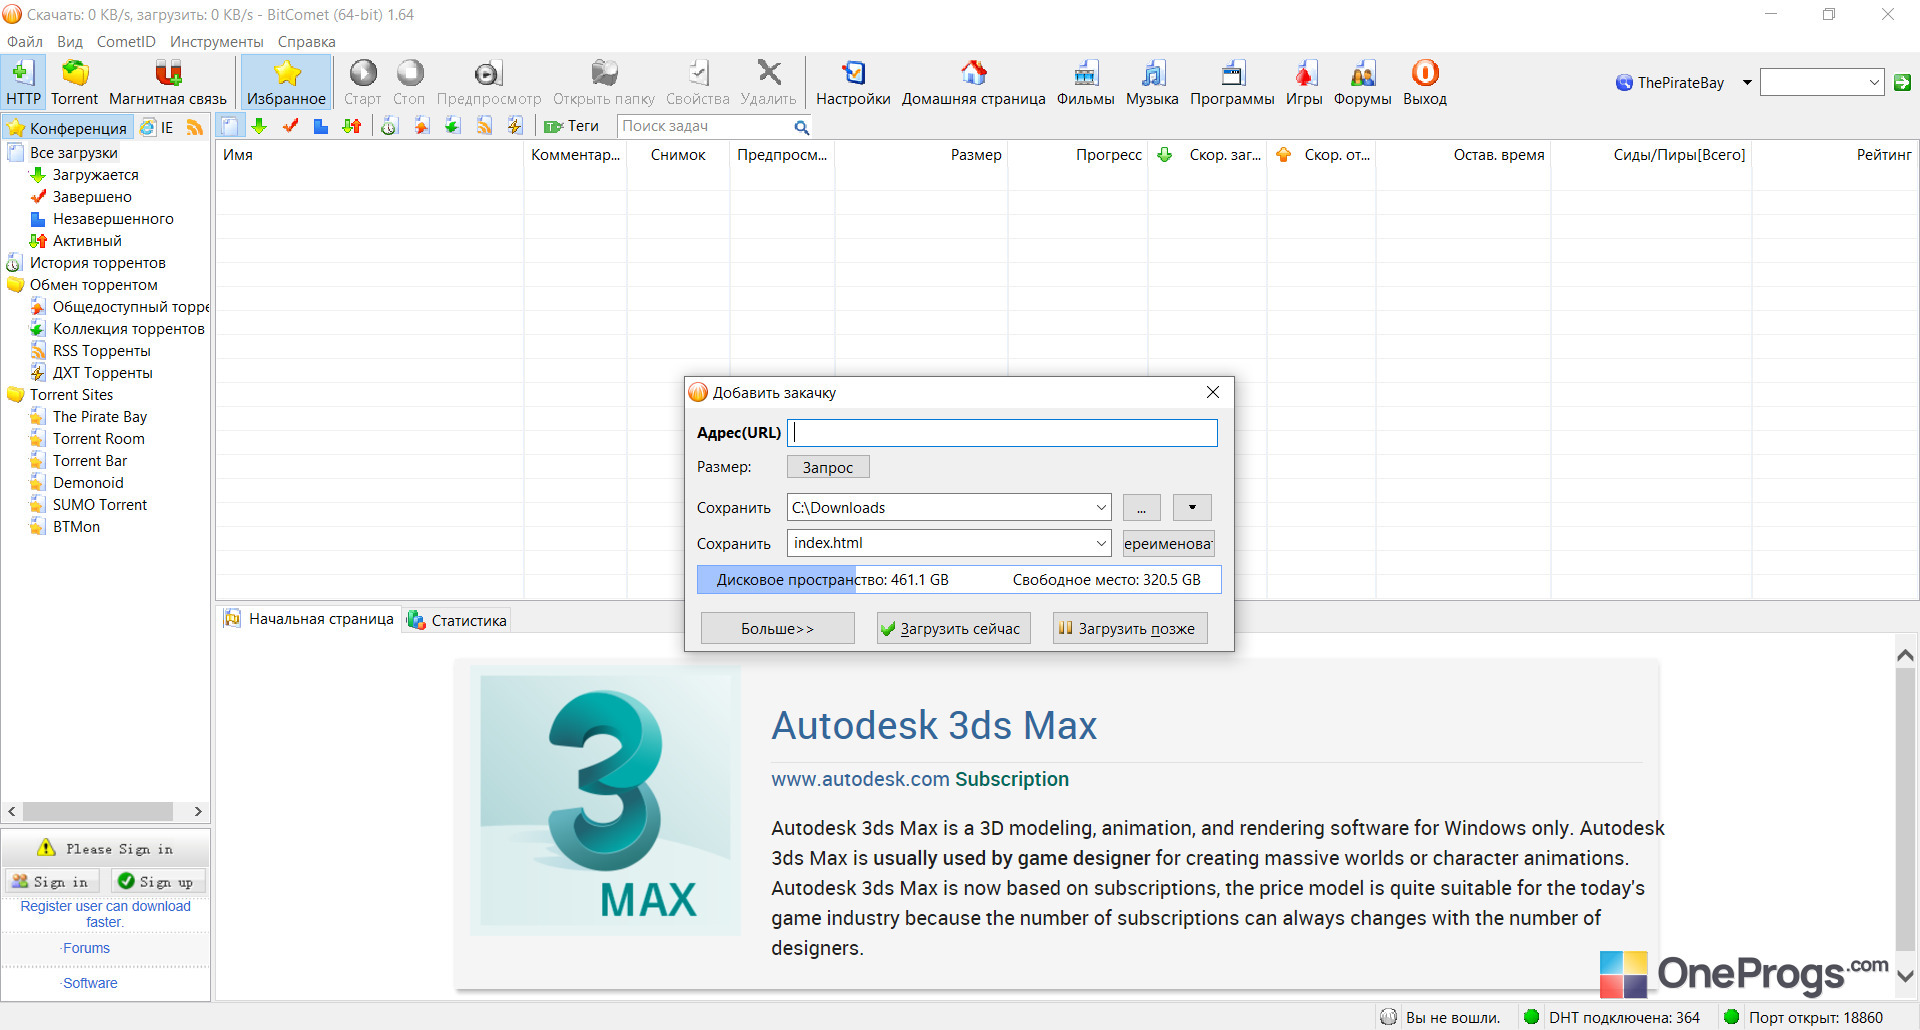Screen dimensions: 1920x1030
Task: Expand the index.html filename dropdown
Action: 1101,543
